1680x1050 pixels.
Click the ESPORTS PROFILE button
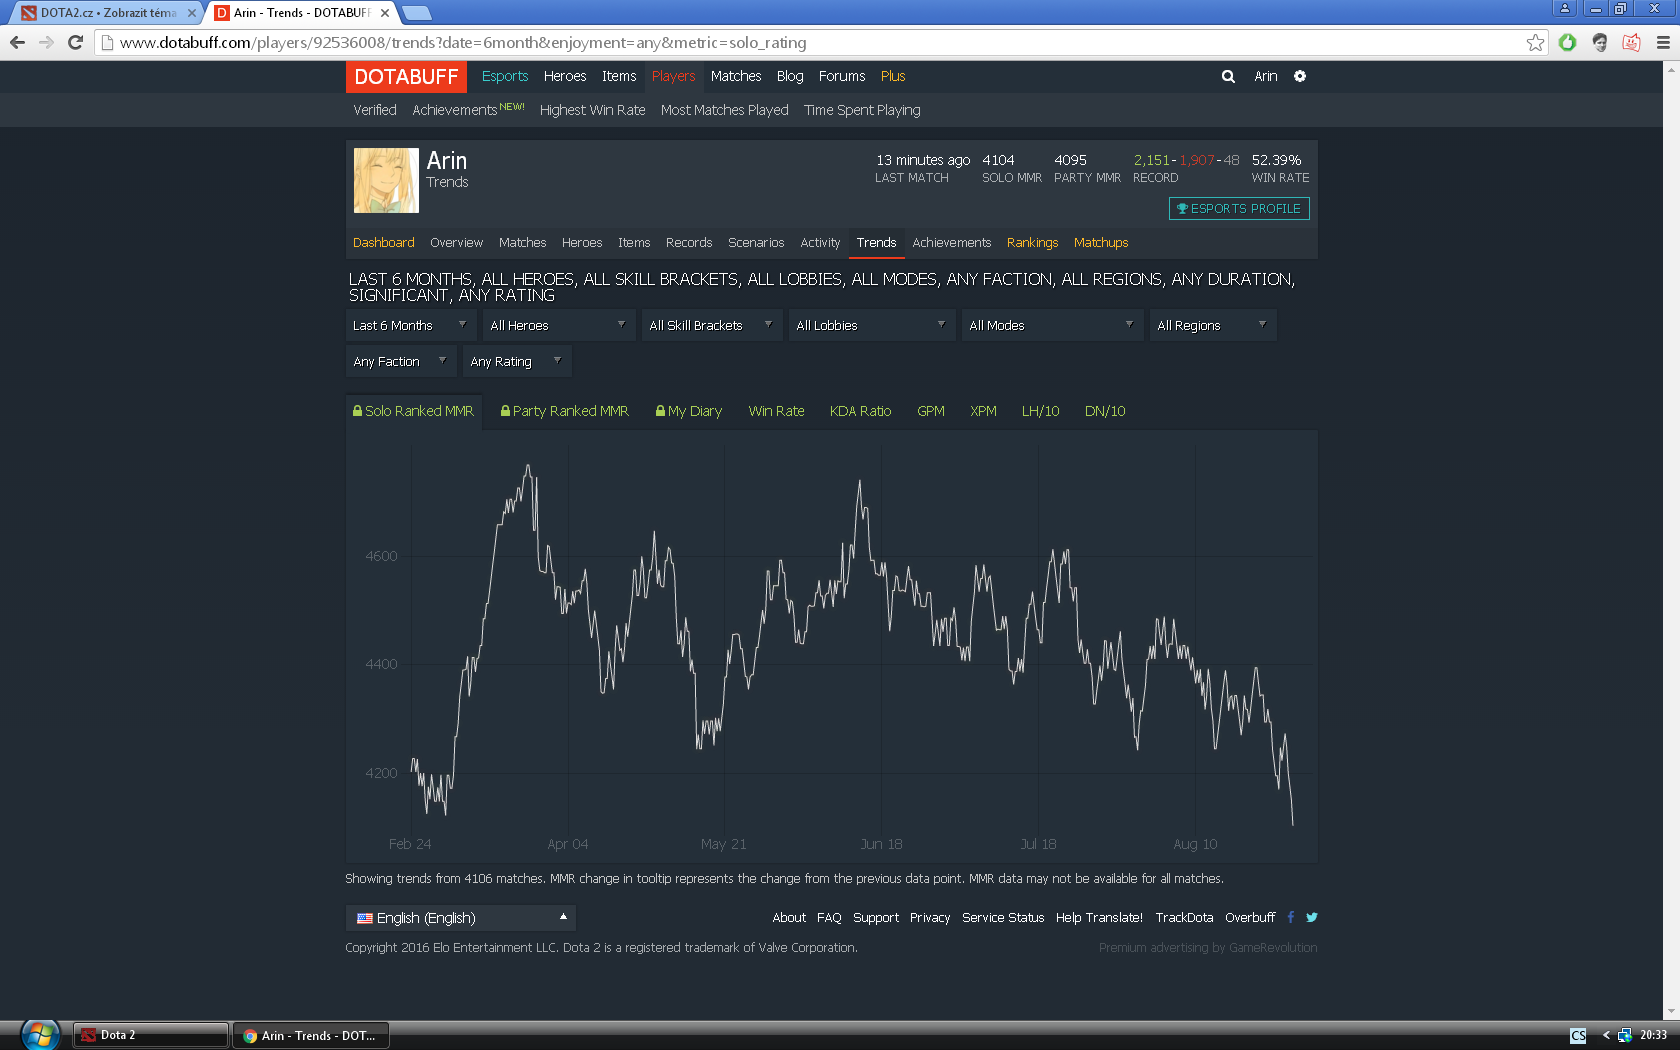coord(1239,208)
